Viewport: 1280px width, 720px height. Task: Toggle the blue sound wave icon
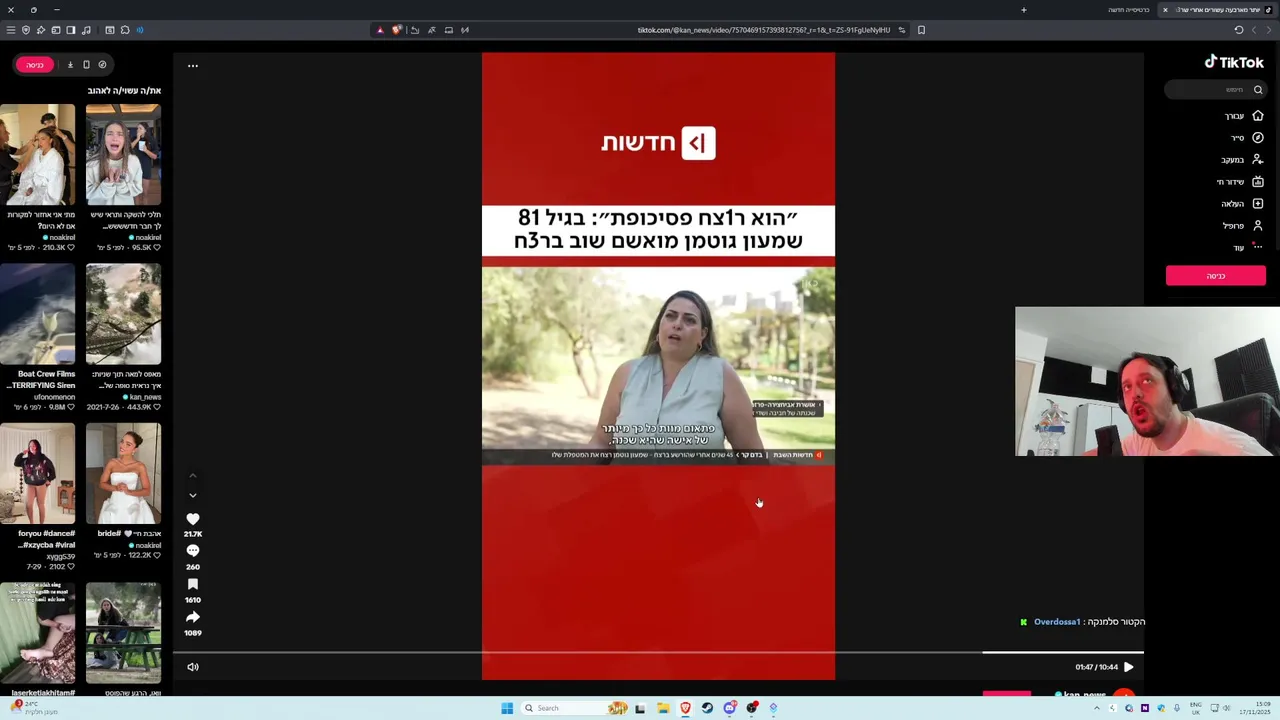coord(140,30)
